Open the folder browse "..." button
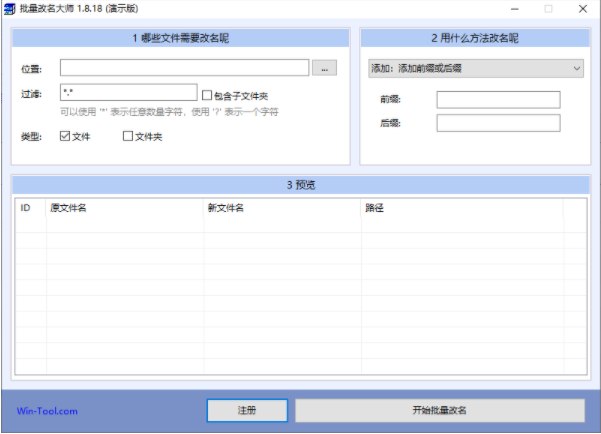601x434 pixels. (x=325, y=68)
